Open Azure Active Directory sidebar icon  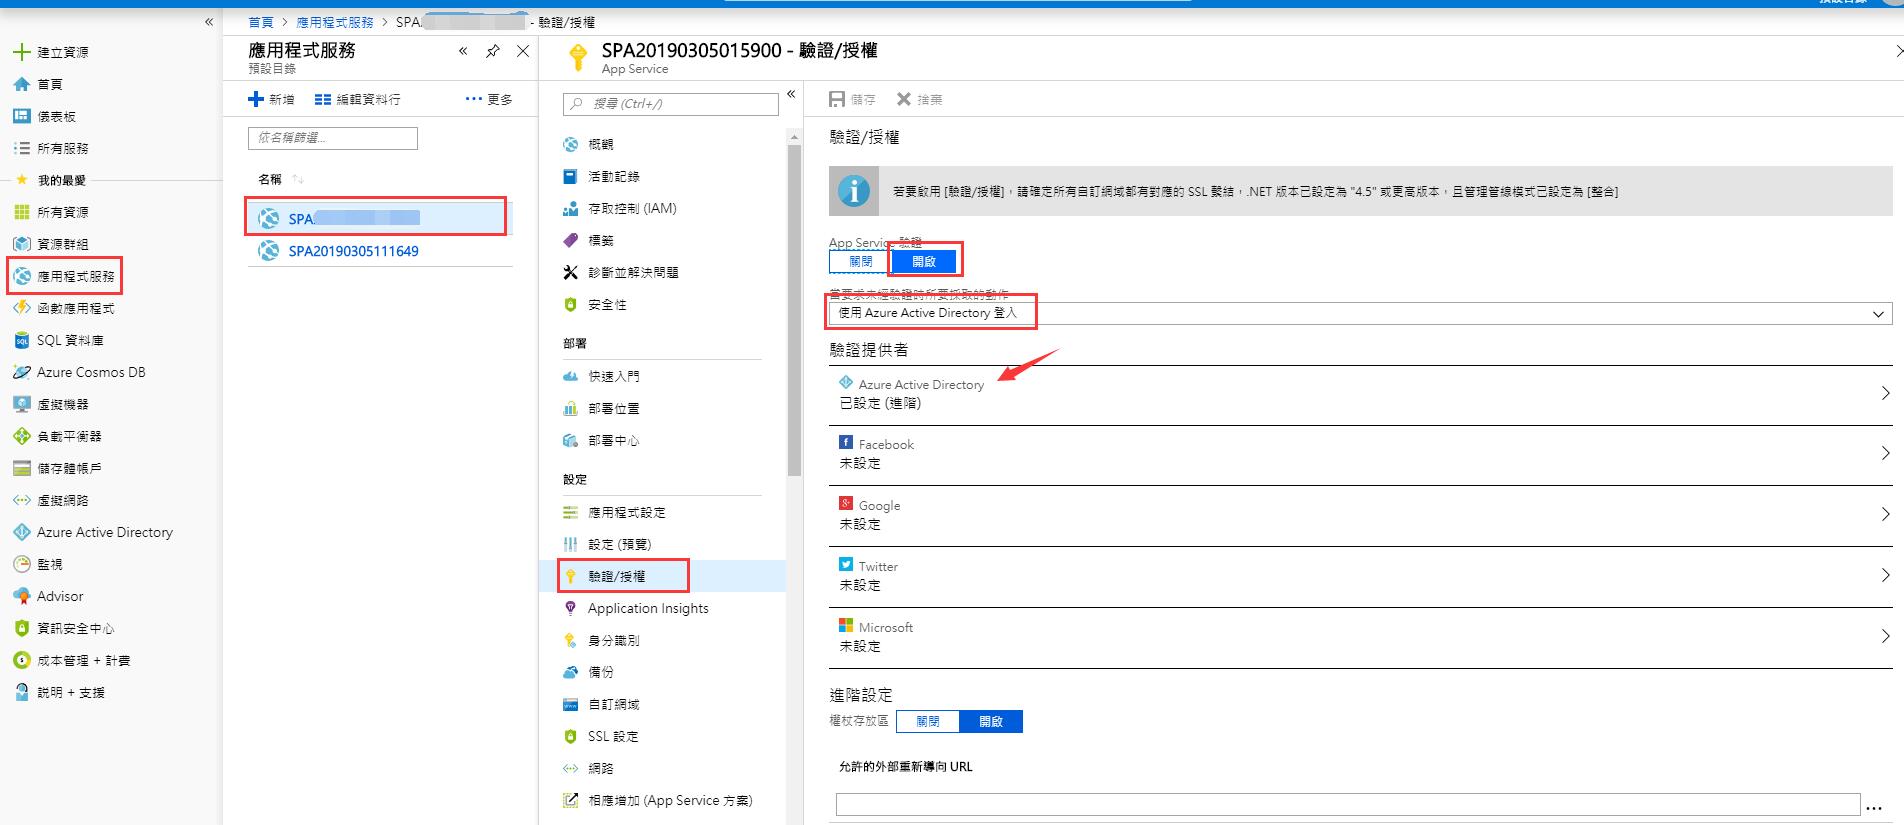(22, 532)
